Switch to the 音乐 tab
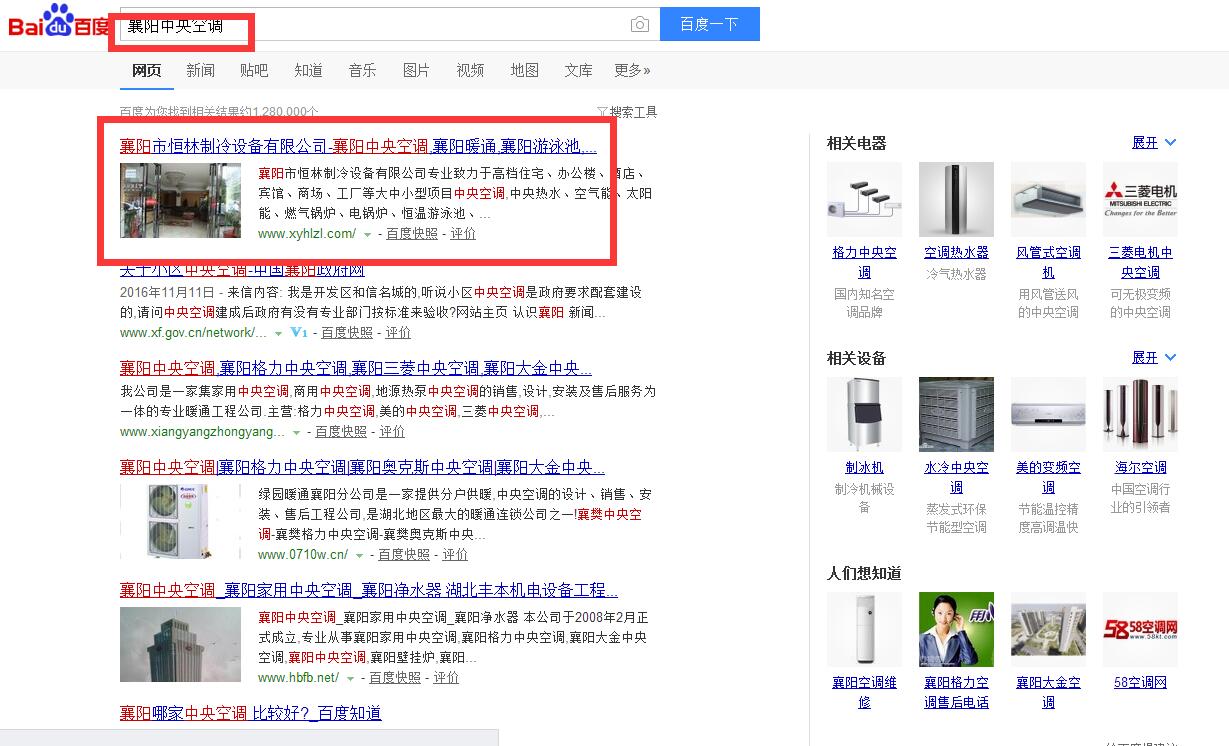The height and width of the screenshot is (746, 1229). point(362,70)
